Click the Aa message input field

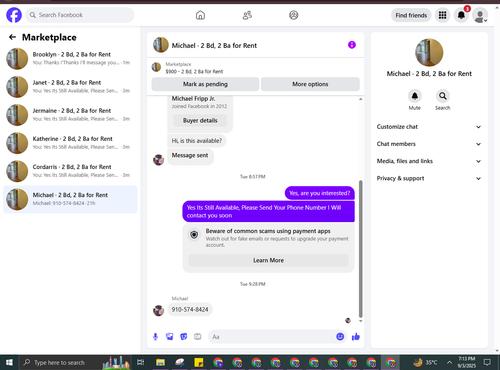272,337
